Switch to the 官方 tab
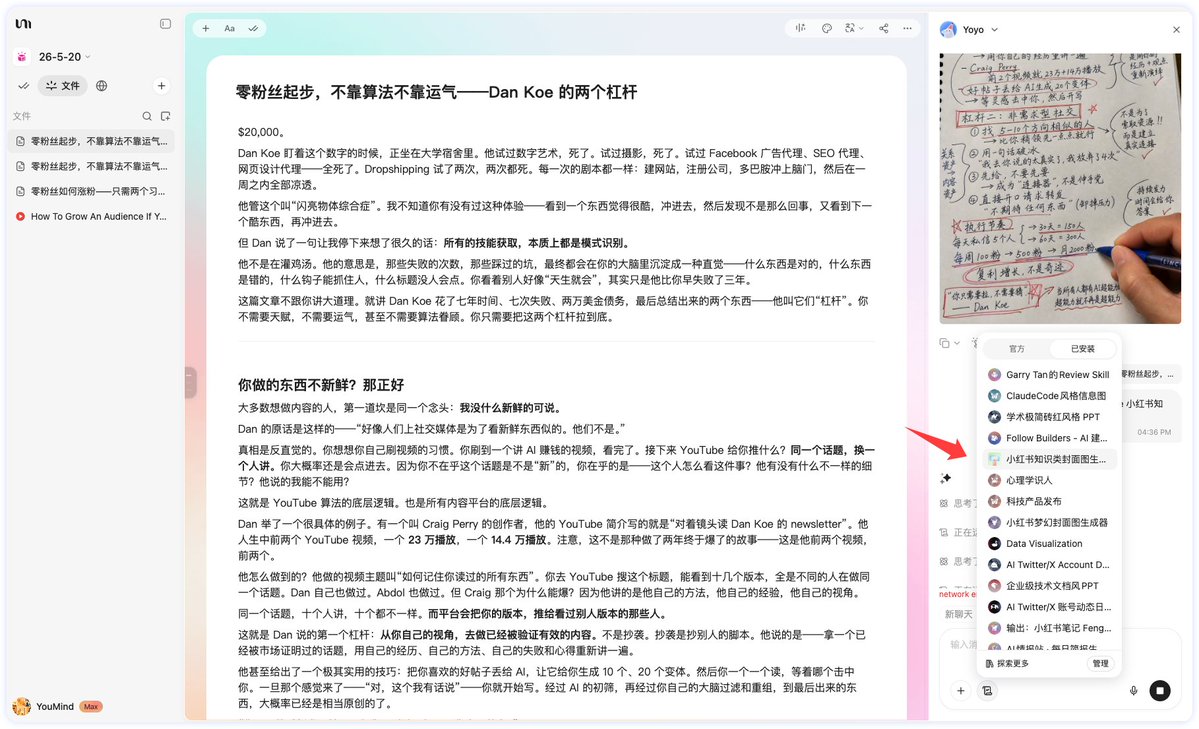This screenshot has width=1199, height=729. click(x=1016, y=349)
